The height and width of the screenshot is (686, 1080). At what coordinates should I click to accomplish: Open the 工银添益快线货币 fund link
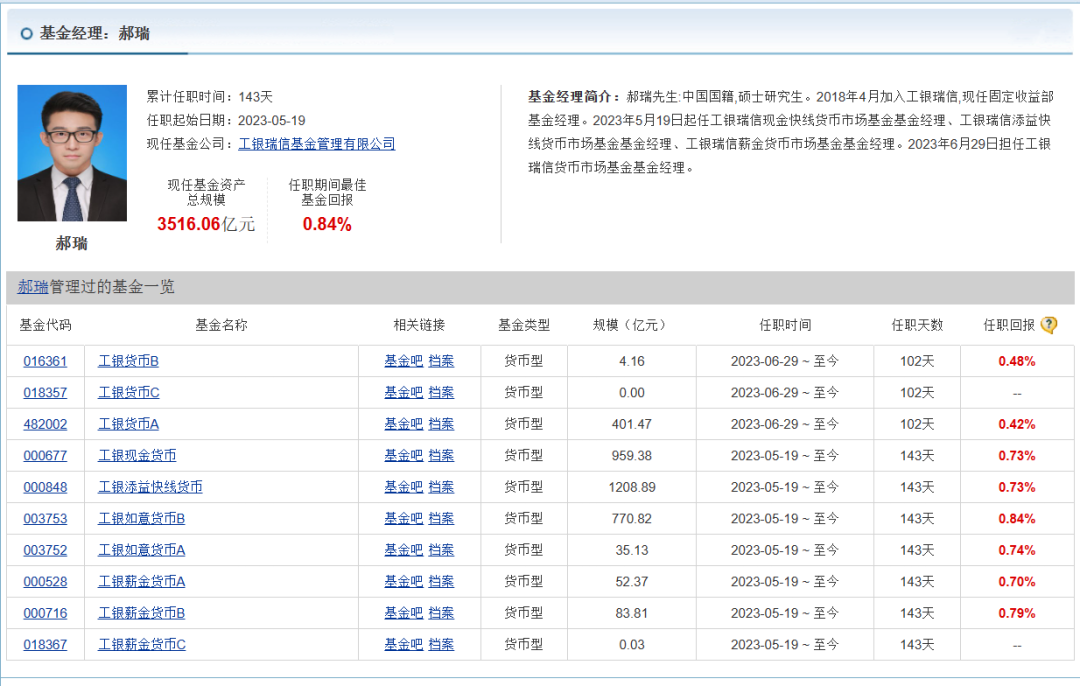point(150,487)
